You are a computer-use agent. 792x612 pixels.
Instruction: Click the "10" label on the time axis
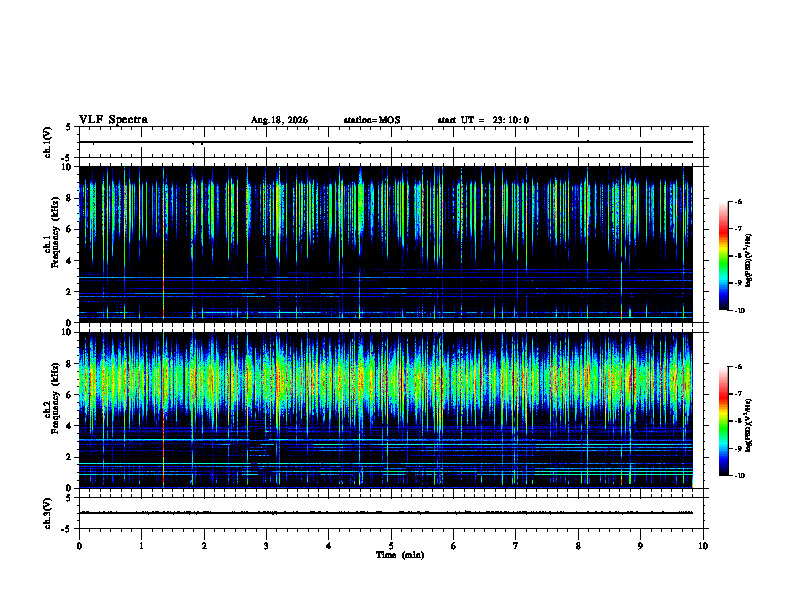coord(703,546)
